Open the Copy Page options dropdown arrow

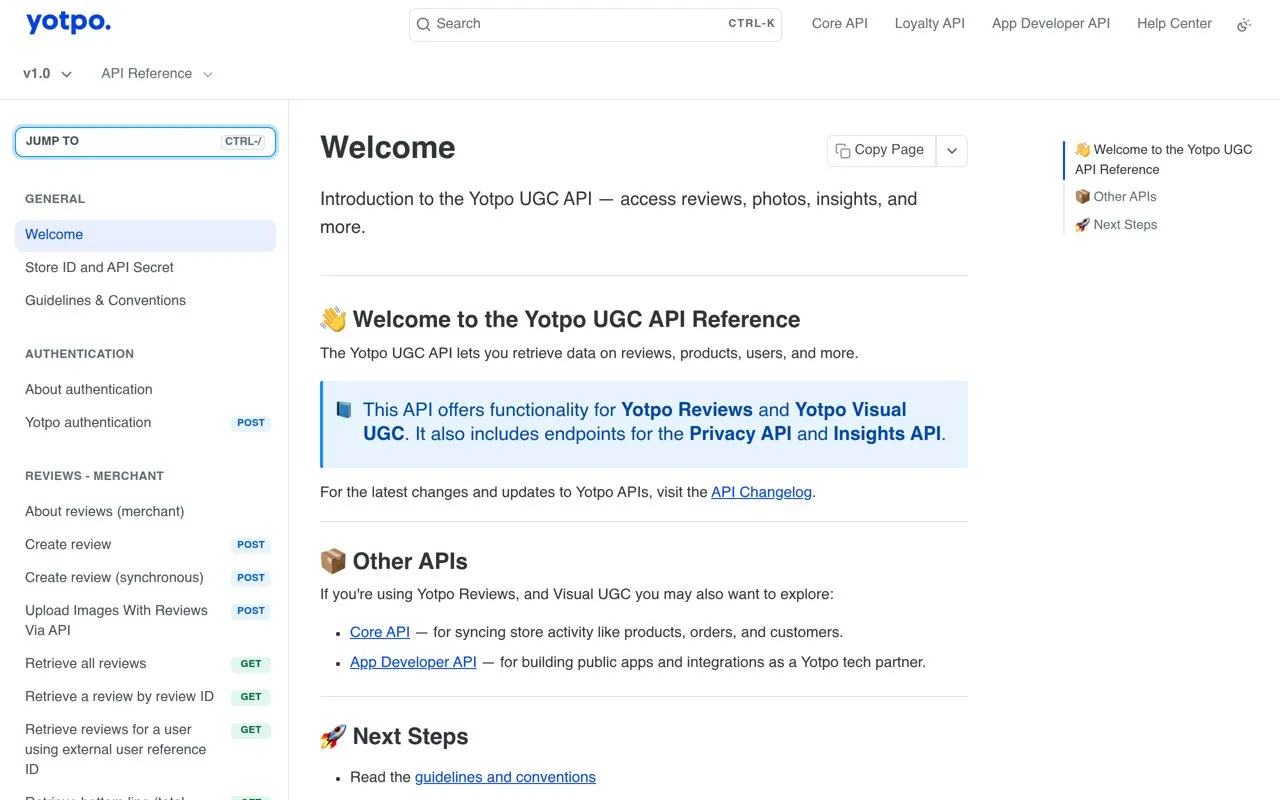[952, 150]
